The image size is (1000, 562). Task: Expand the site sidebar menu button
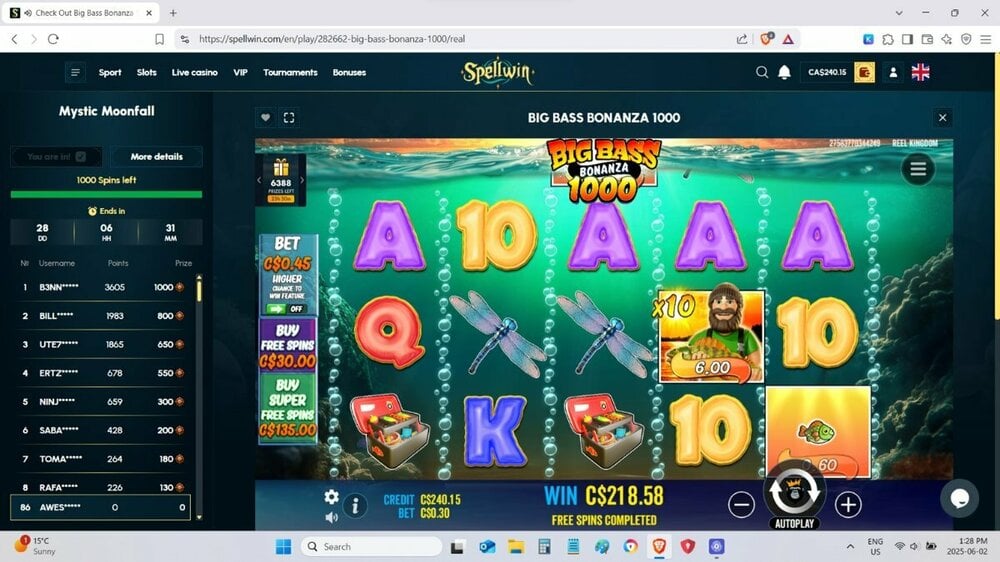click(x=75, y=72)
